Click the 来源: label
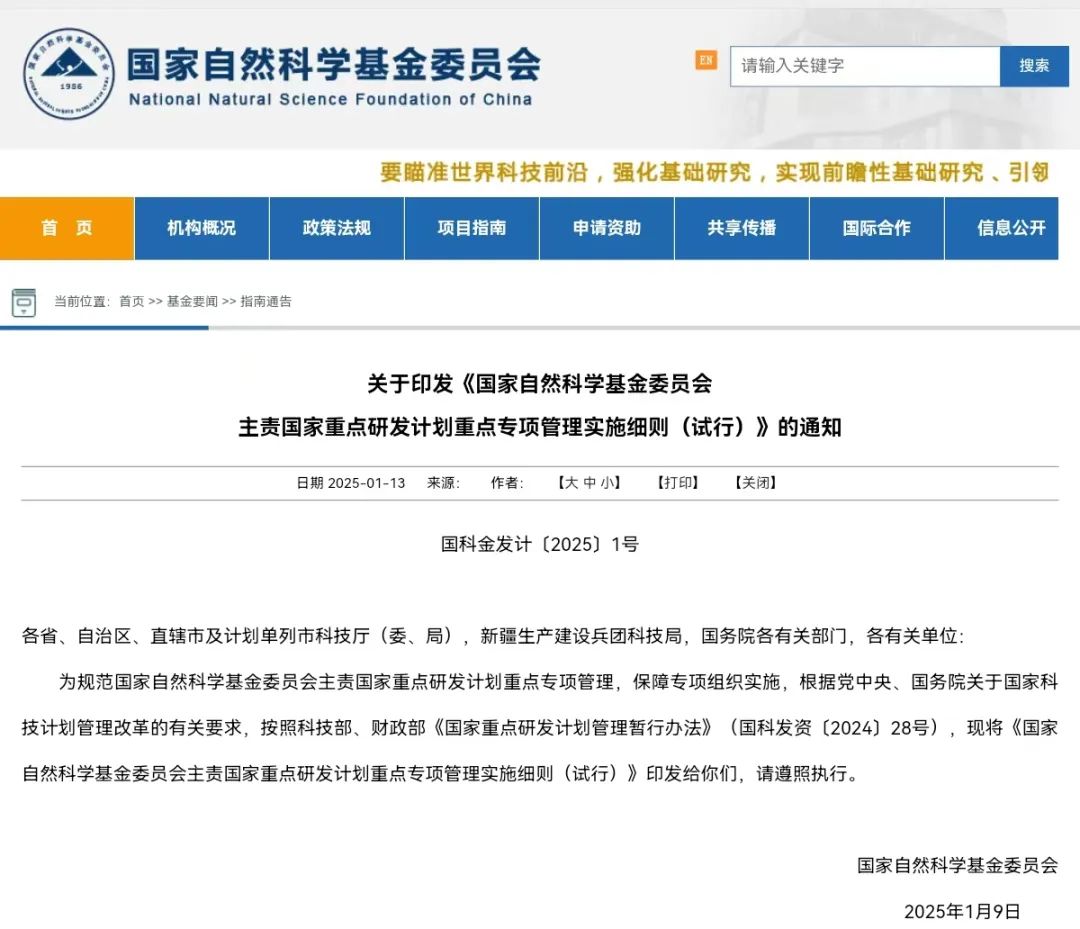1080x929 pixels. click(444, 483)
